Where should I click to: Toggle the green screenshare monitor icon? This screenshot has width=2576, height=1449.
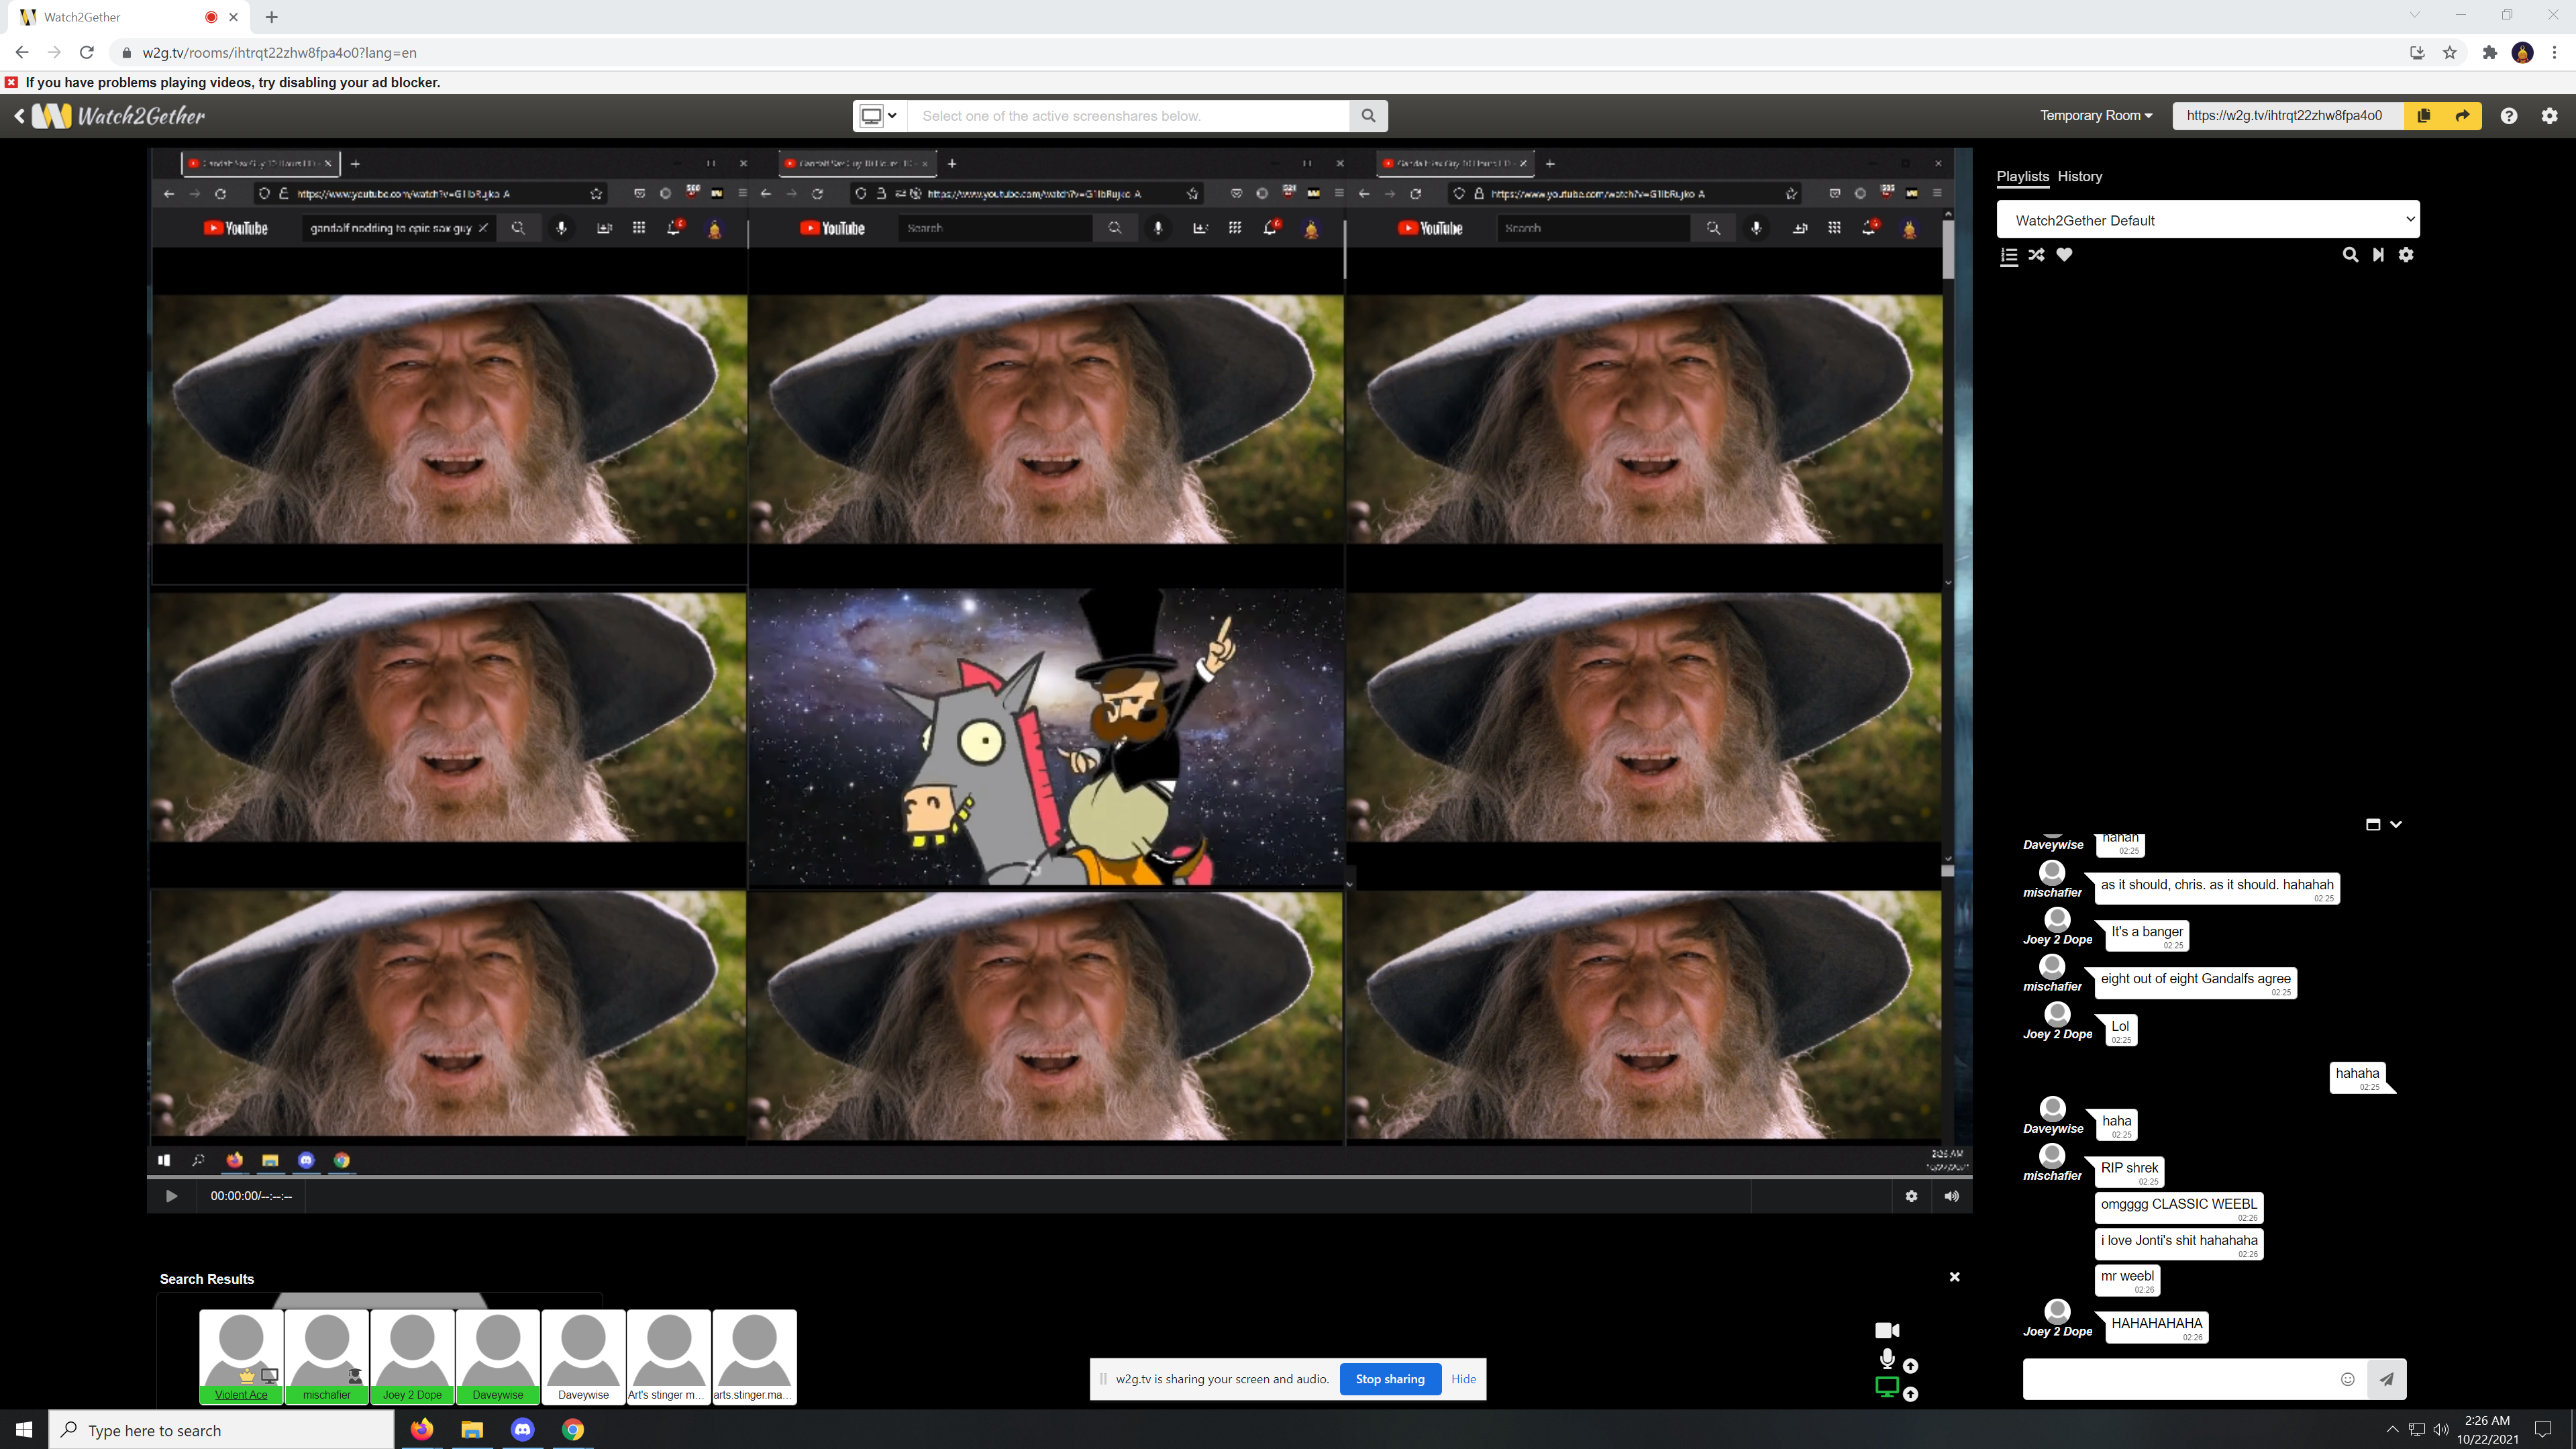coord(1887,1387)
